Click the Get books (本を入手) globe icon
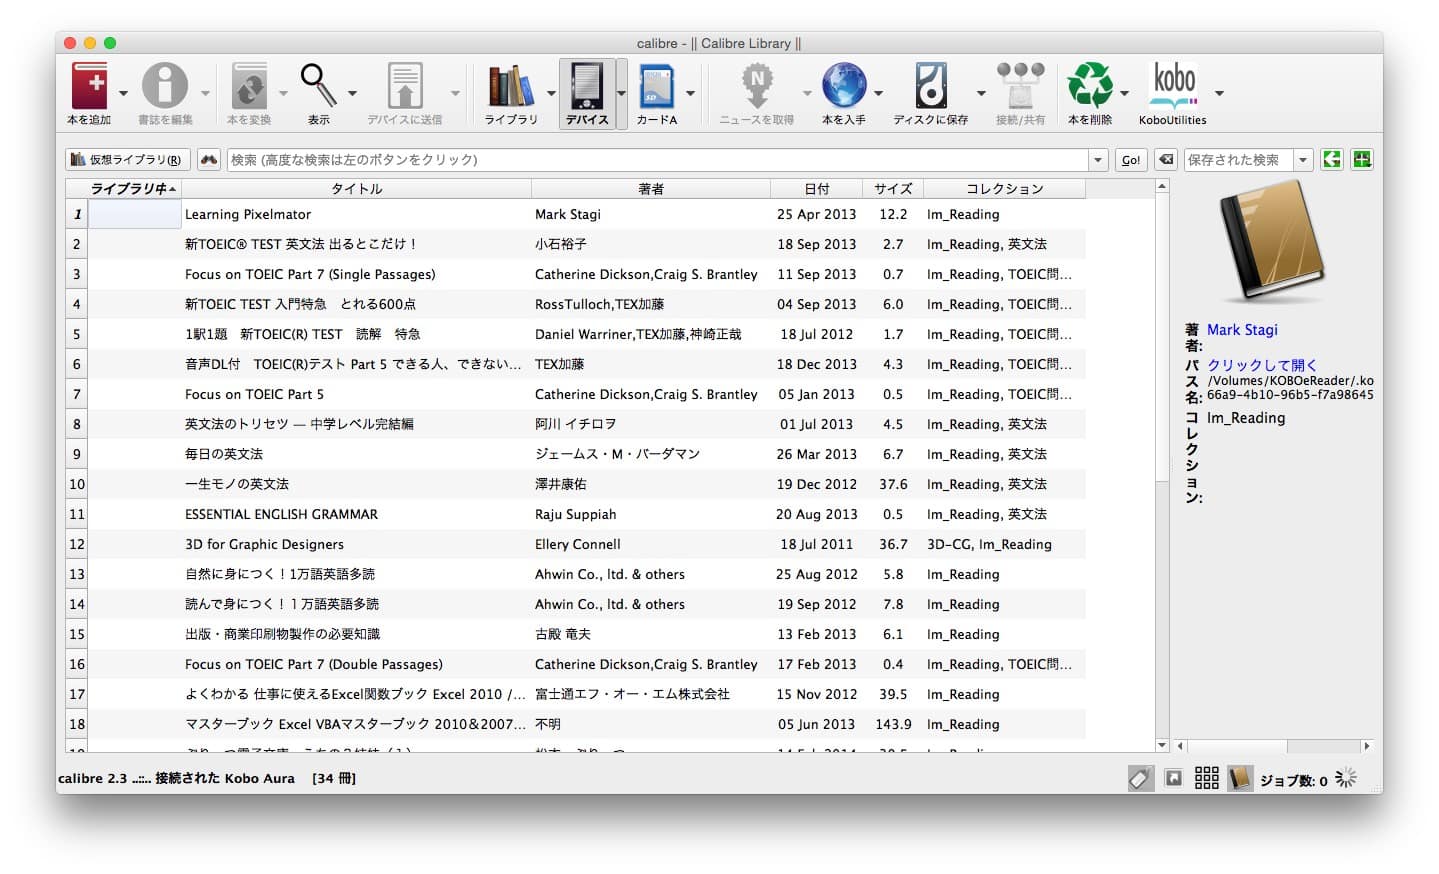Image resolution: width=1439 pixels, height=874 pixels. point(843,88)
